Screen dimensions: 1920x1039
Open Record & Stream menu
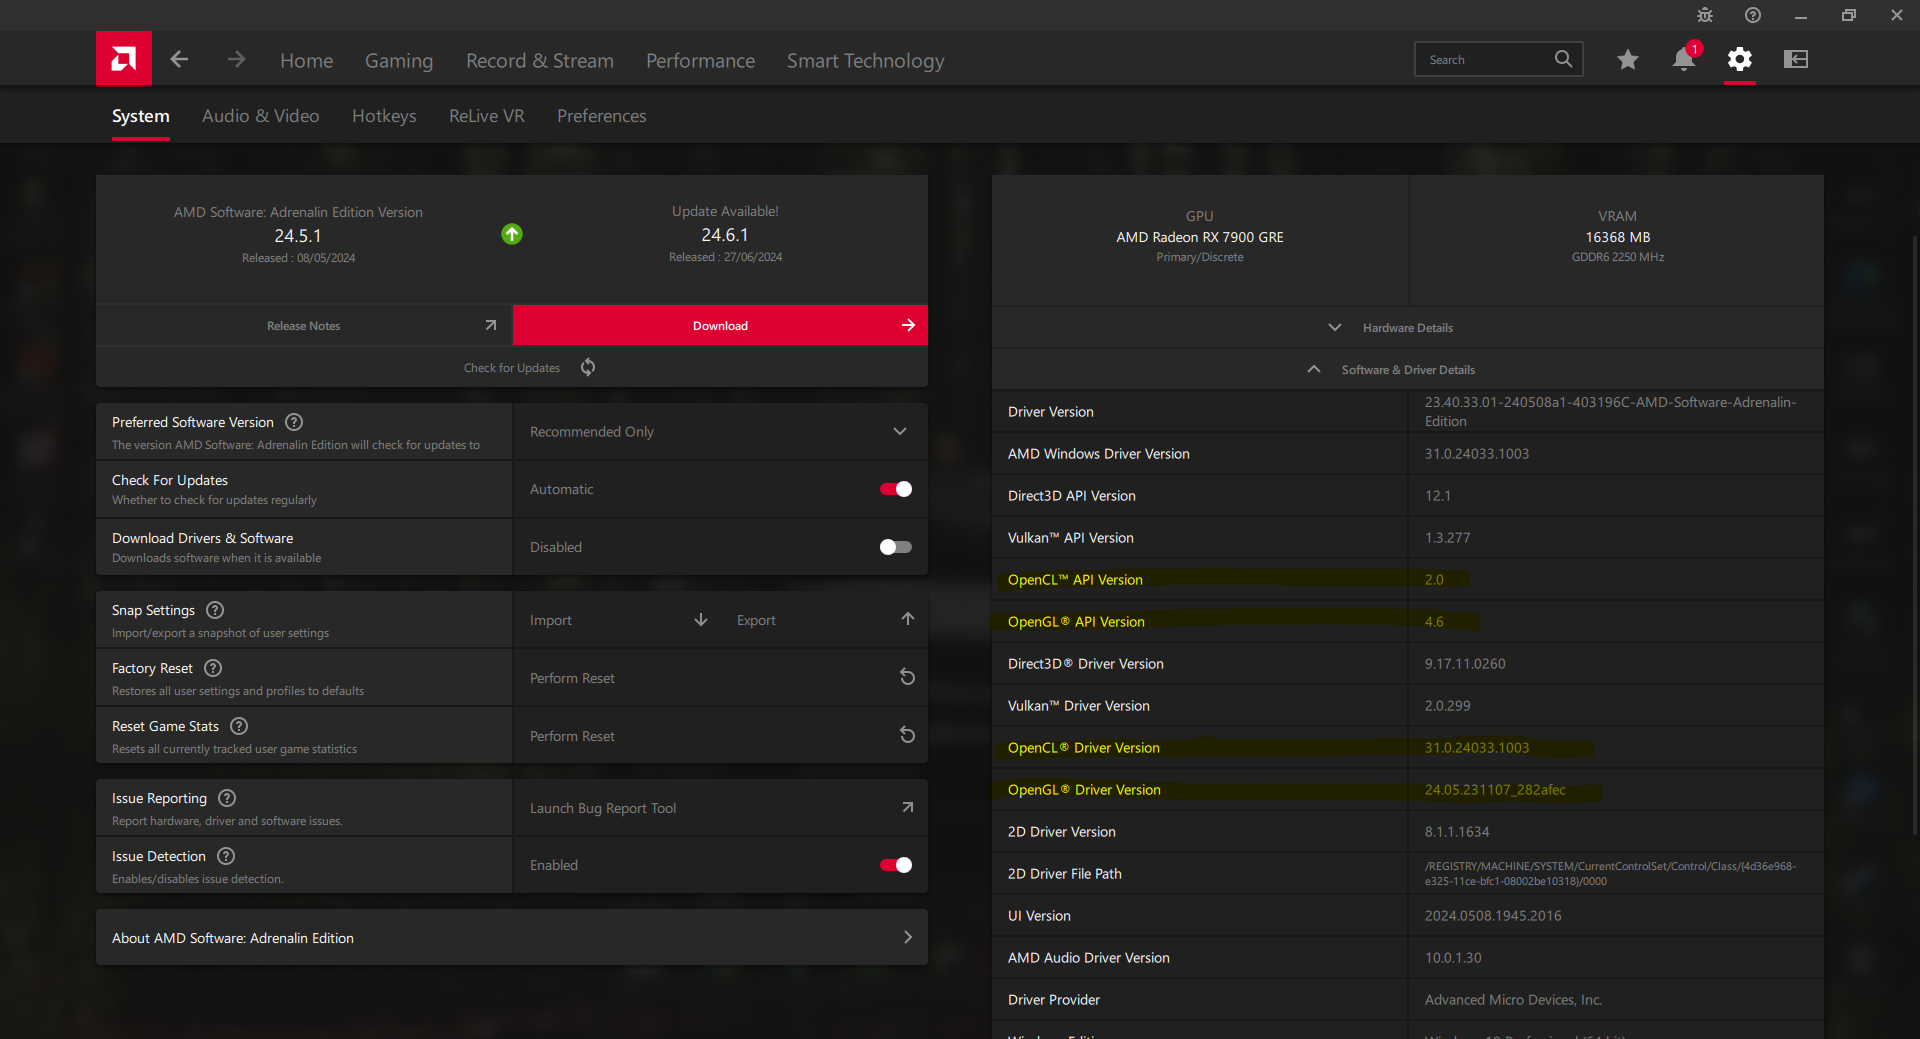tap(540, 61)
